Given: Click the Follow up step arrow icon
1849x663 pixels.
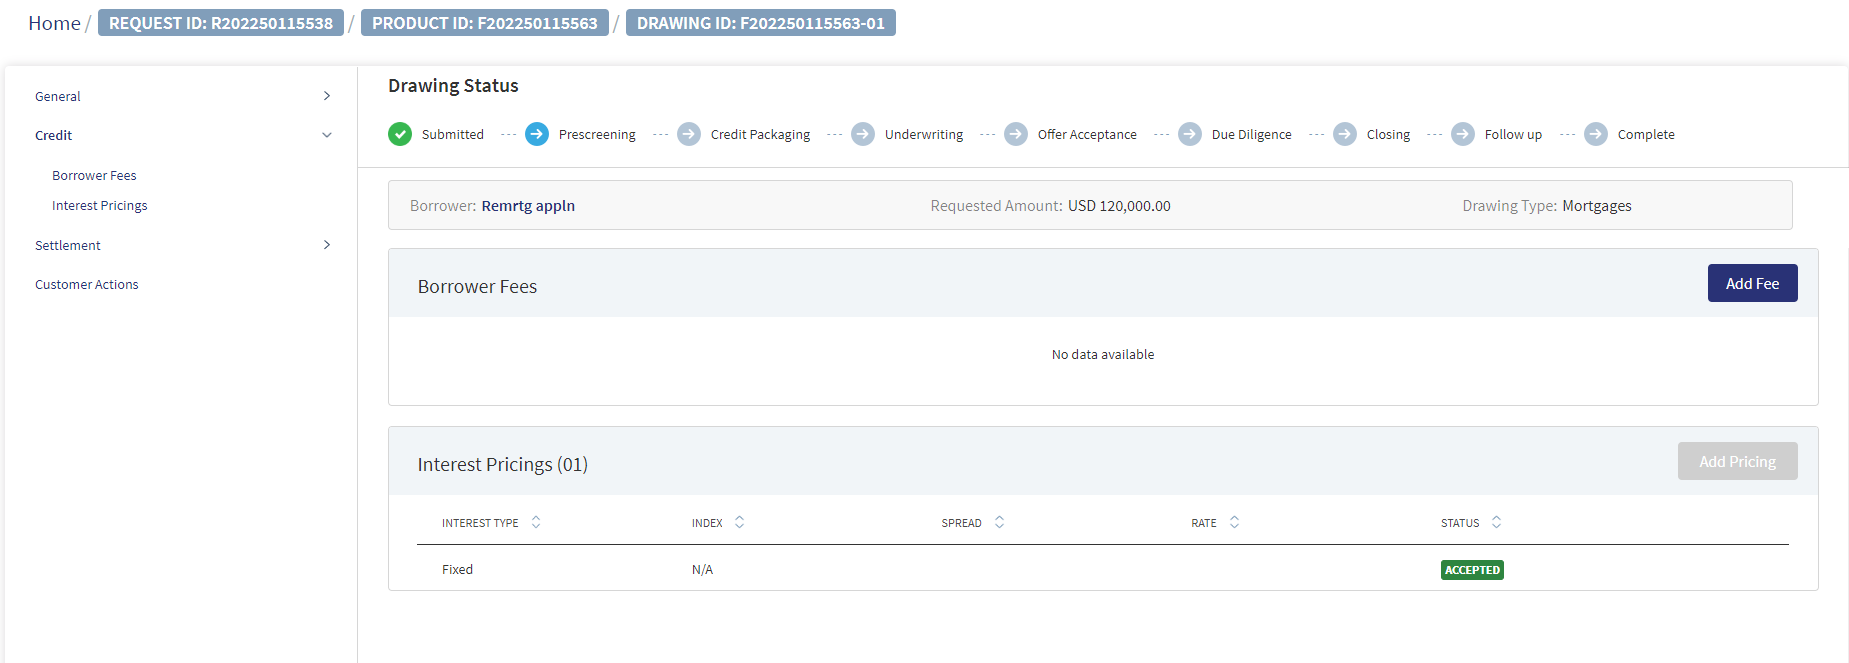Looking at the screenshot, I should point(1463,134).
